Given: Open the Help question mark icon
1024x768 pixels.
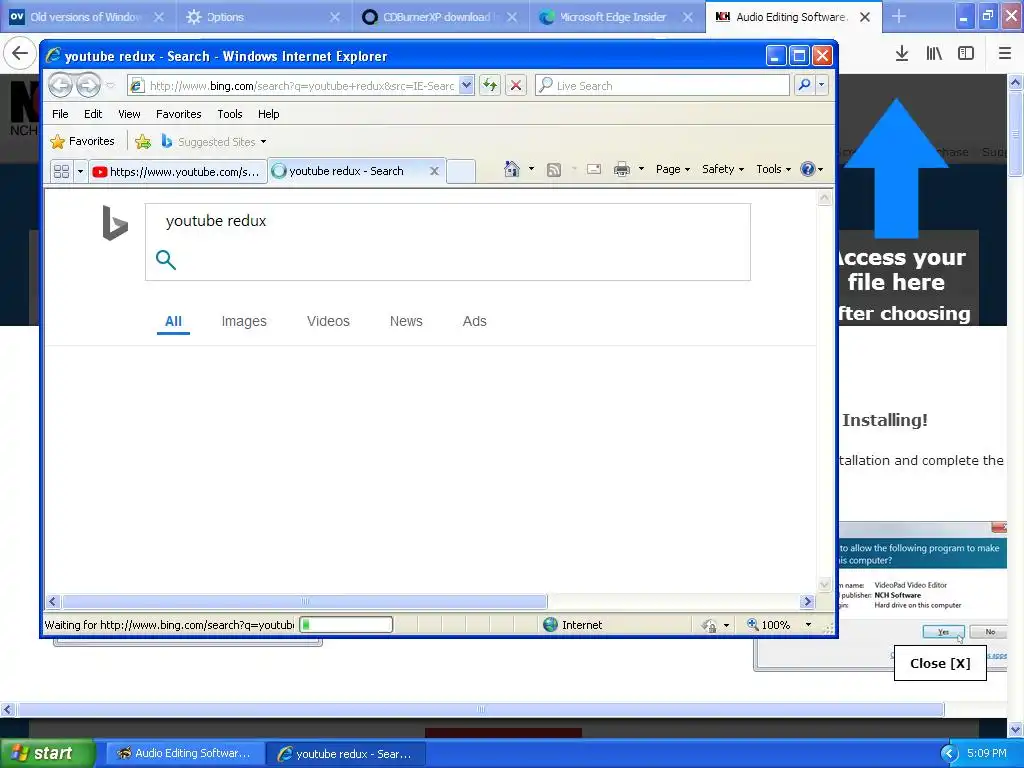Looking at the screenshot, I should pyautogui.click(x=808, y=169).
